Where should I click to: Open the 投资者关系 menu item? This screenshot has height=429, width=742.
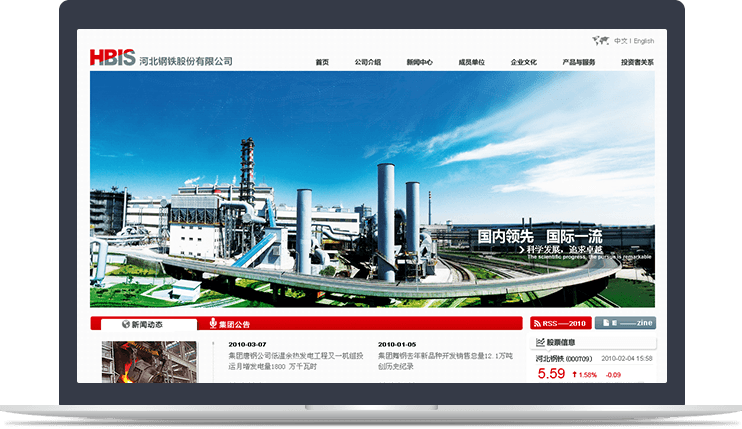point(637,62)
